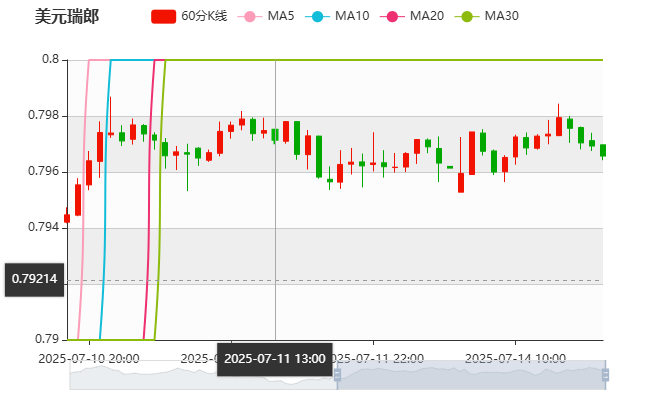Click the left data zoom slider handle
This screenshot has height=400, width=670.
[337, 375]
